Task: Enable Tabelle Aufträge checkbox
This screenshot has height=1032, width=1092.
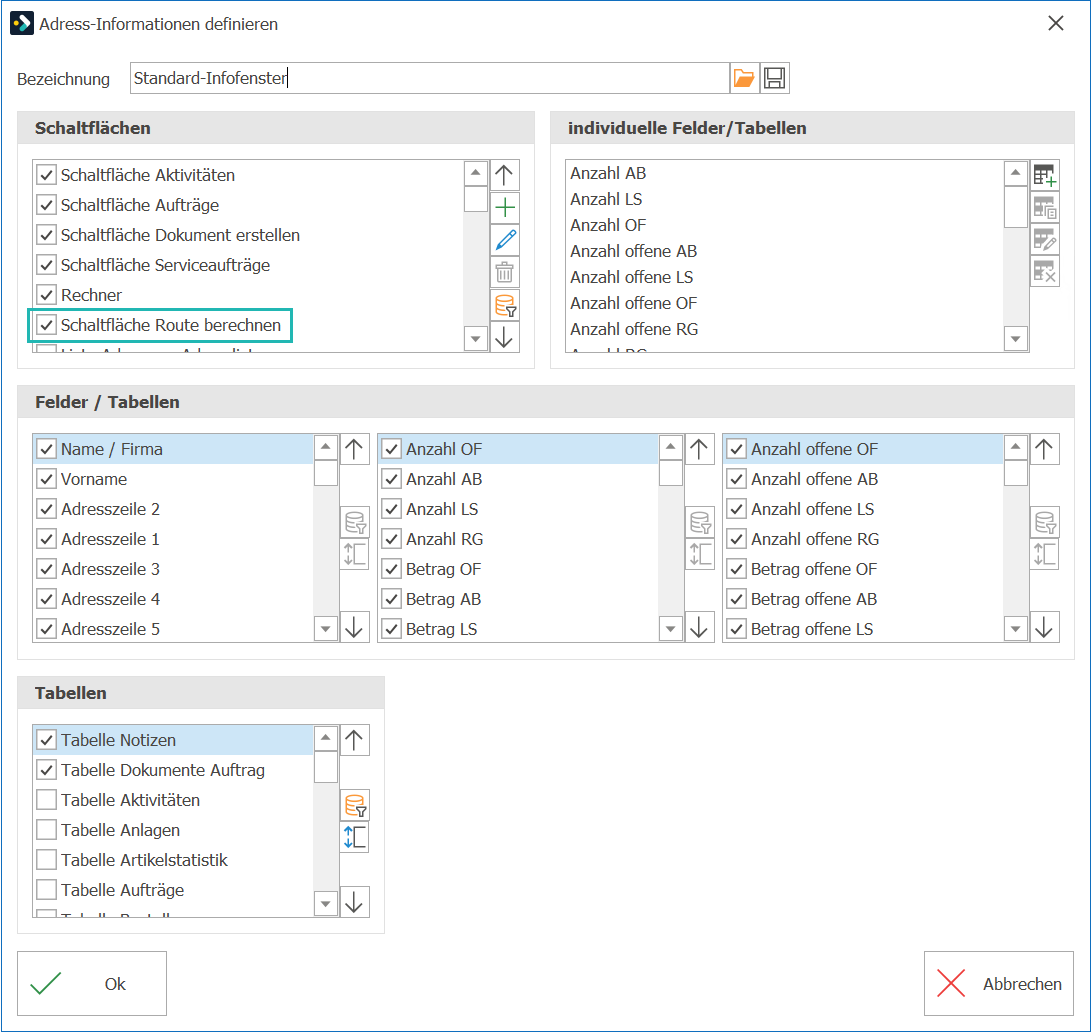Action: click(x=47, y=890)
